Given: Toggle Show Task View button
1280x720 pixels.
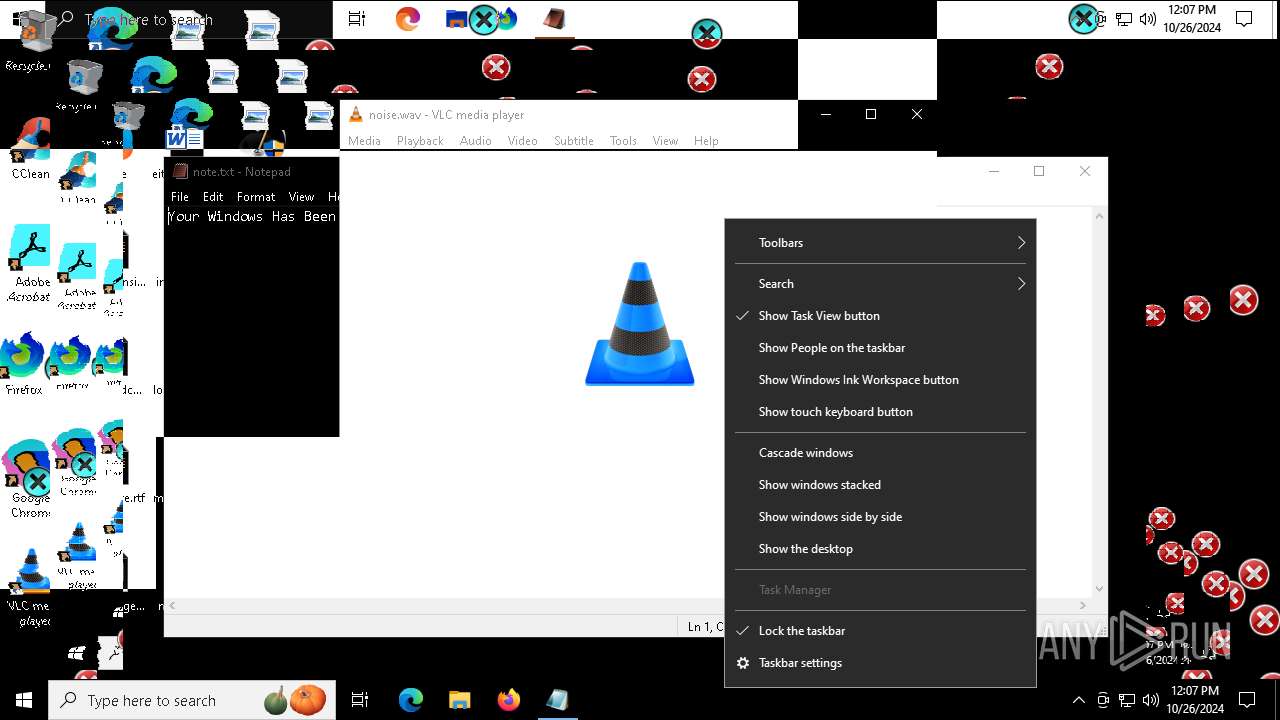Looking at the screenshot, I should point(880,316).
